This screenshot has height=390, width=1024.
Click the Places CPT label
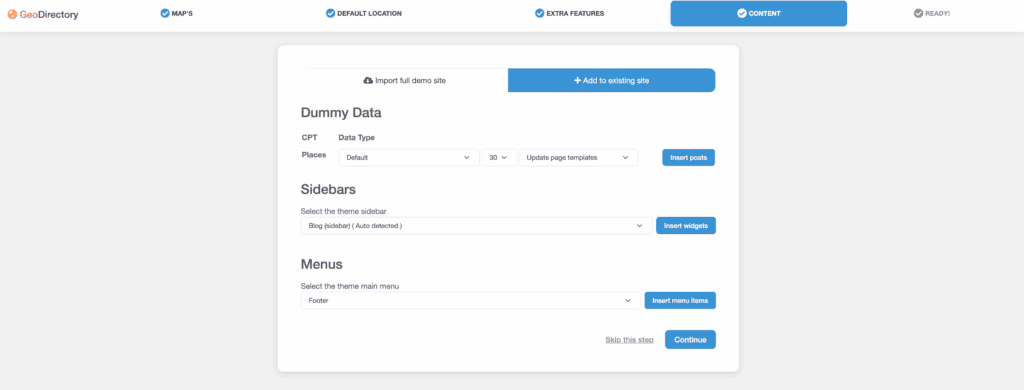[x=313, y=155]
